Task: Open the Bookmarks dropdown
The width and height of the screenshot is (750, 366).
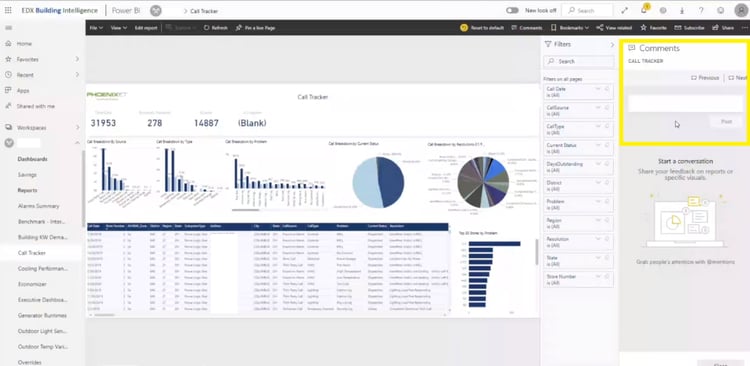Action: coord(570,28)
